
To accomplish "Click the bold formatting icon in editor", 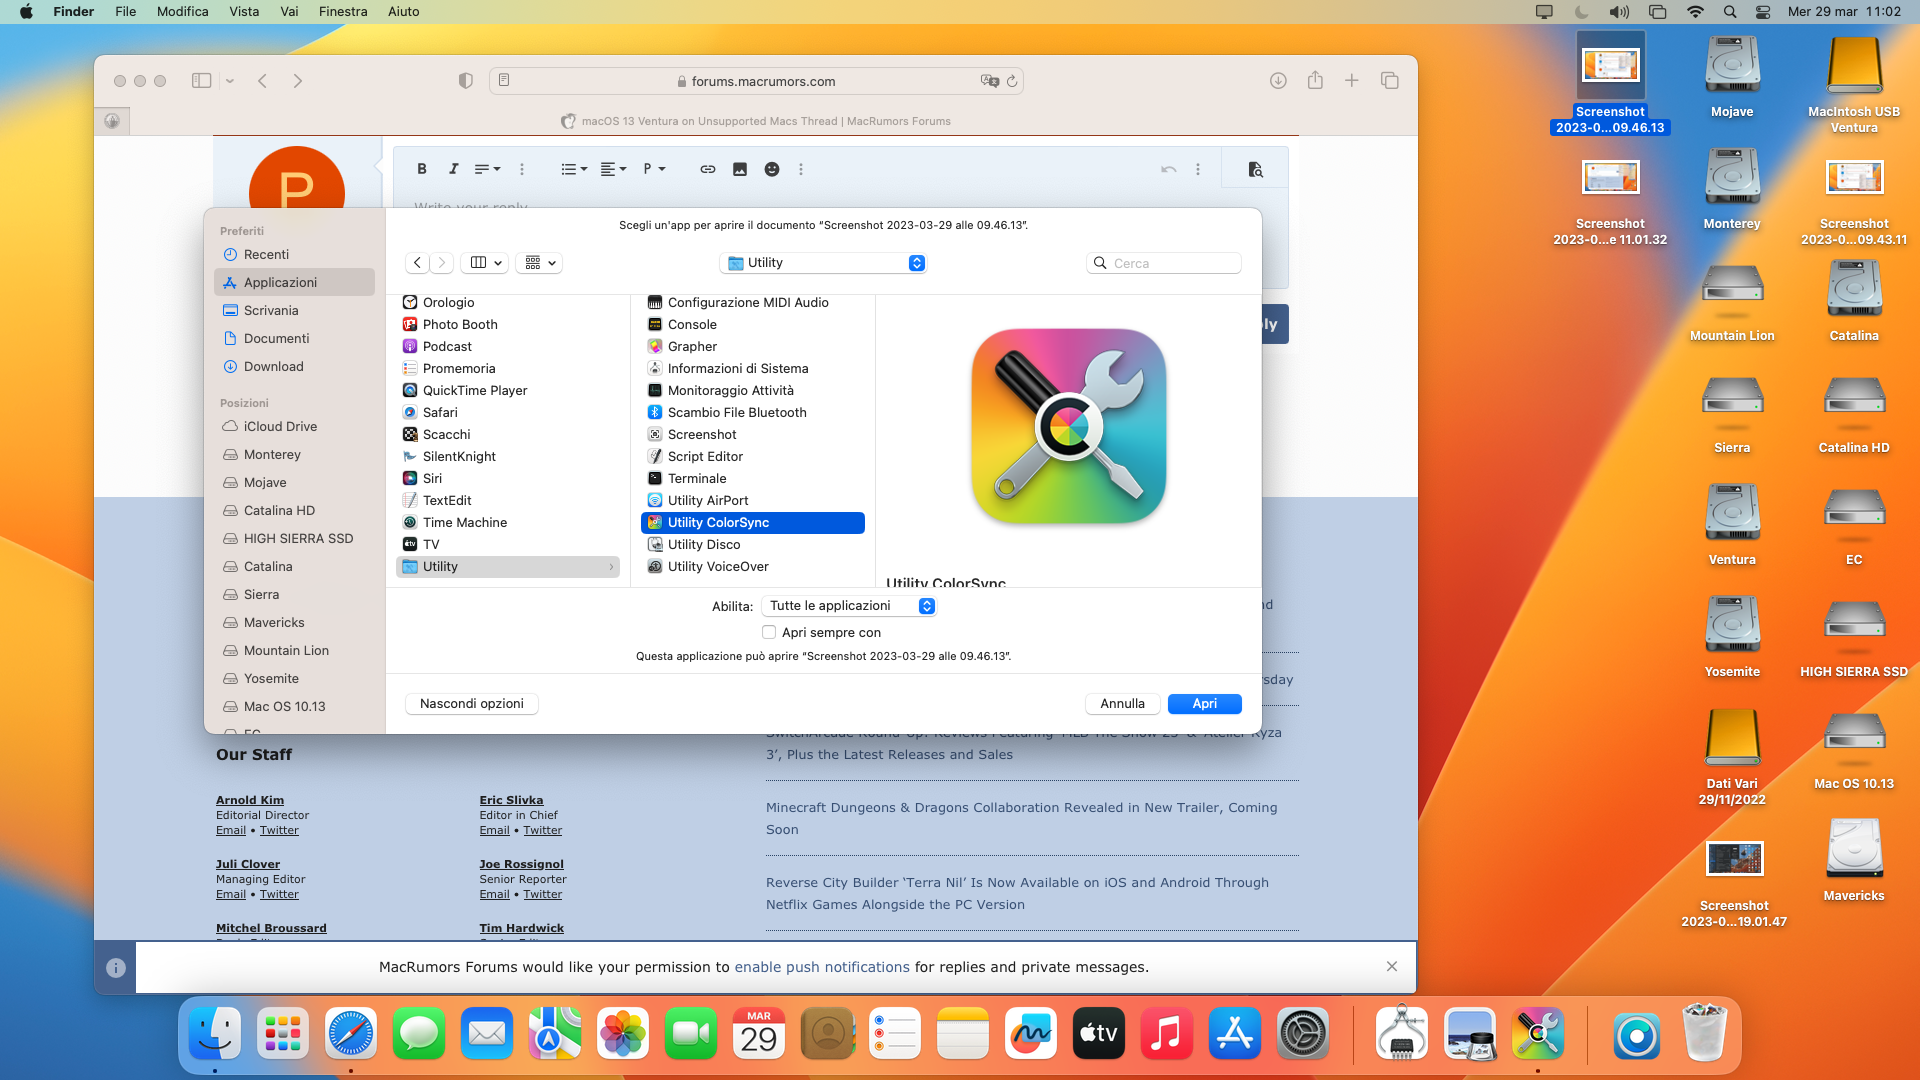I will click(422, 169).
